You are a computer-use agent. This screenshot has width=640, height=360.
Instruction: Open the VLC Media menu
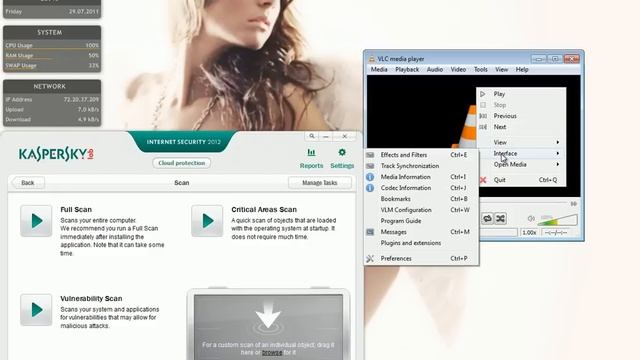point(379,69)
